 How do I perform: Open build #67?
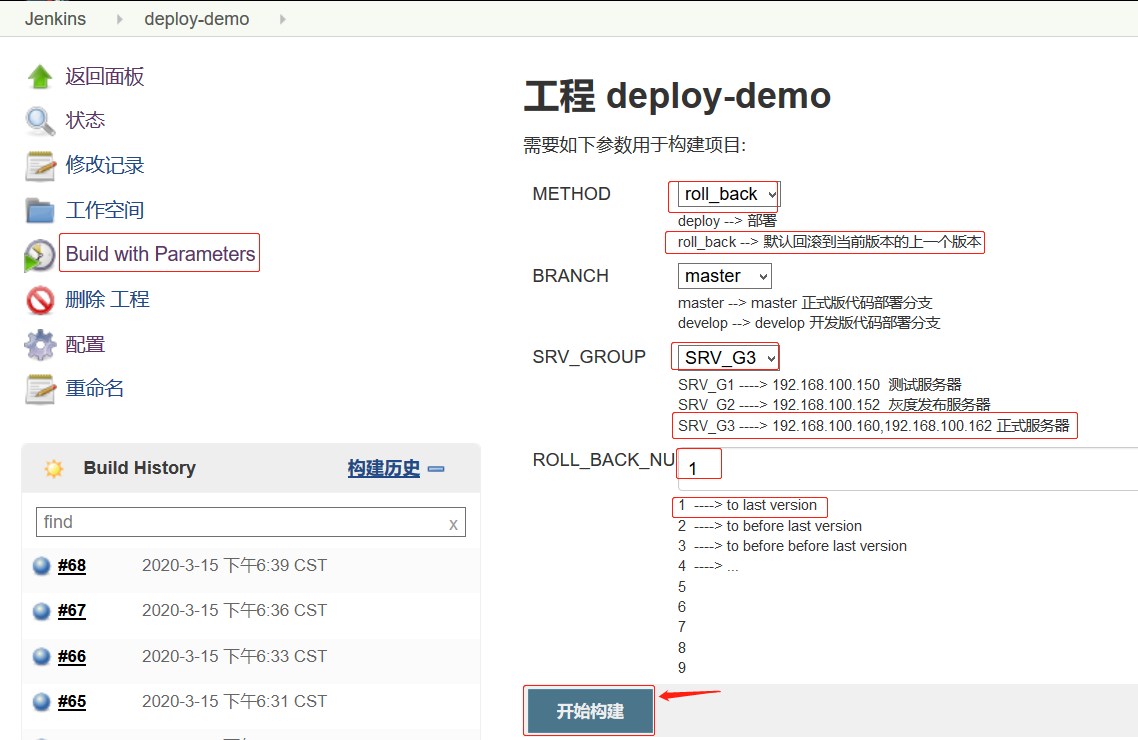tap(72, 612)
